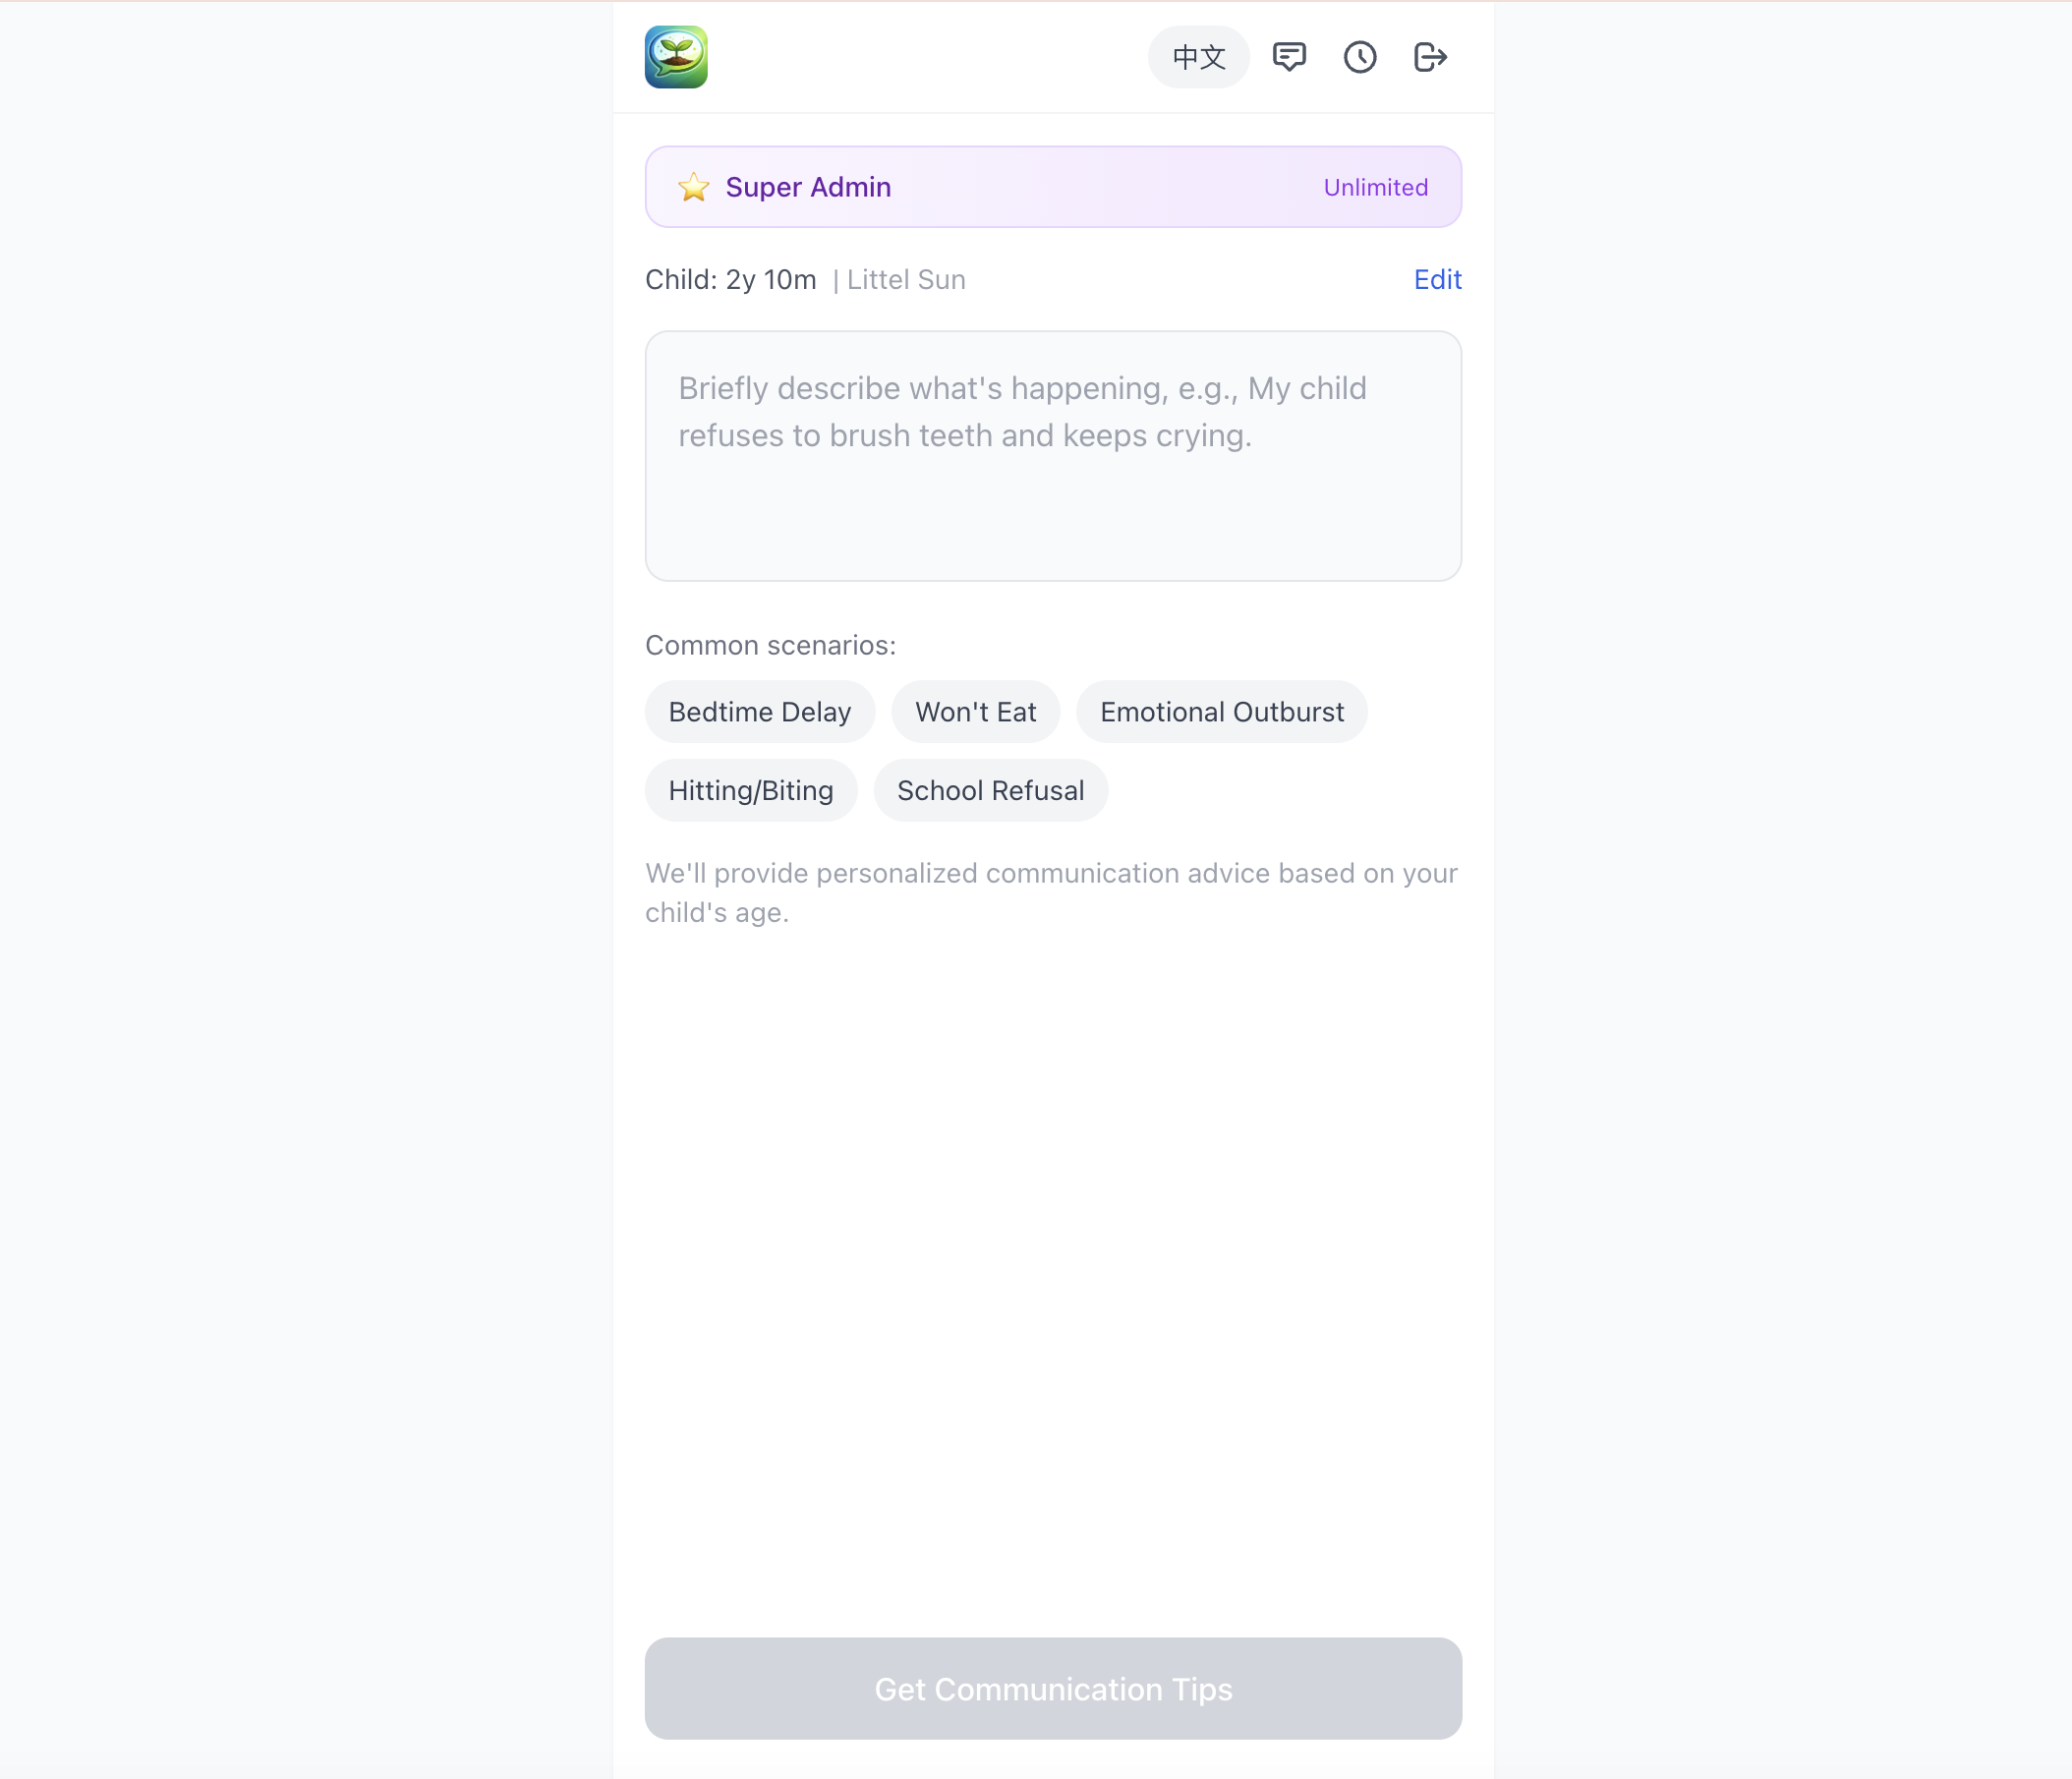
Task: Click the Unlimited label
Action: click(x=1375, y=186)
